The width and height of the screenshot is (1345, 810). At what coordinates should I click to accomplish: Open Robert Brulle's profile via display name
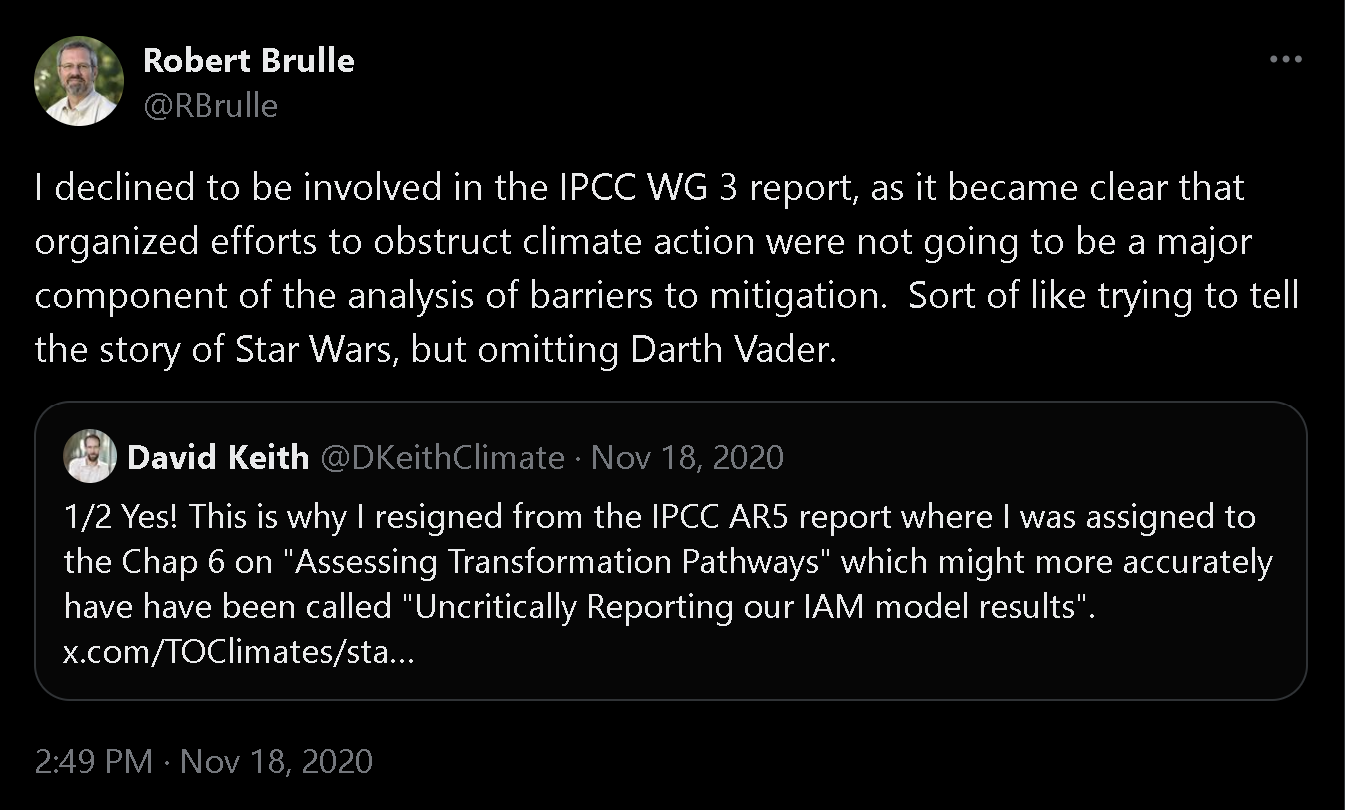pyautogui.click(x=249, y=61)
